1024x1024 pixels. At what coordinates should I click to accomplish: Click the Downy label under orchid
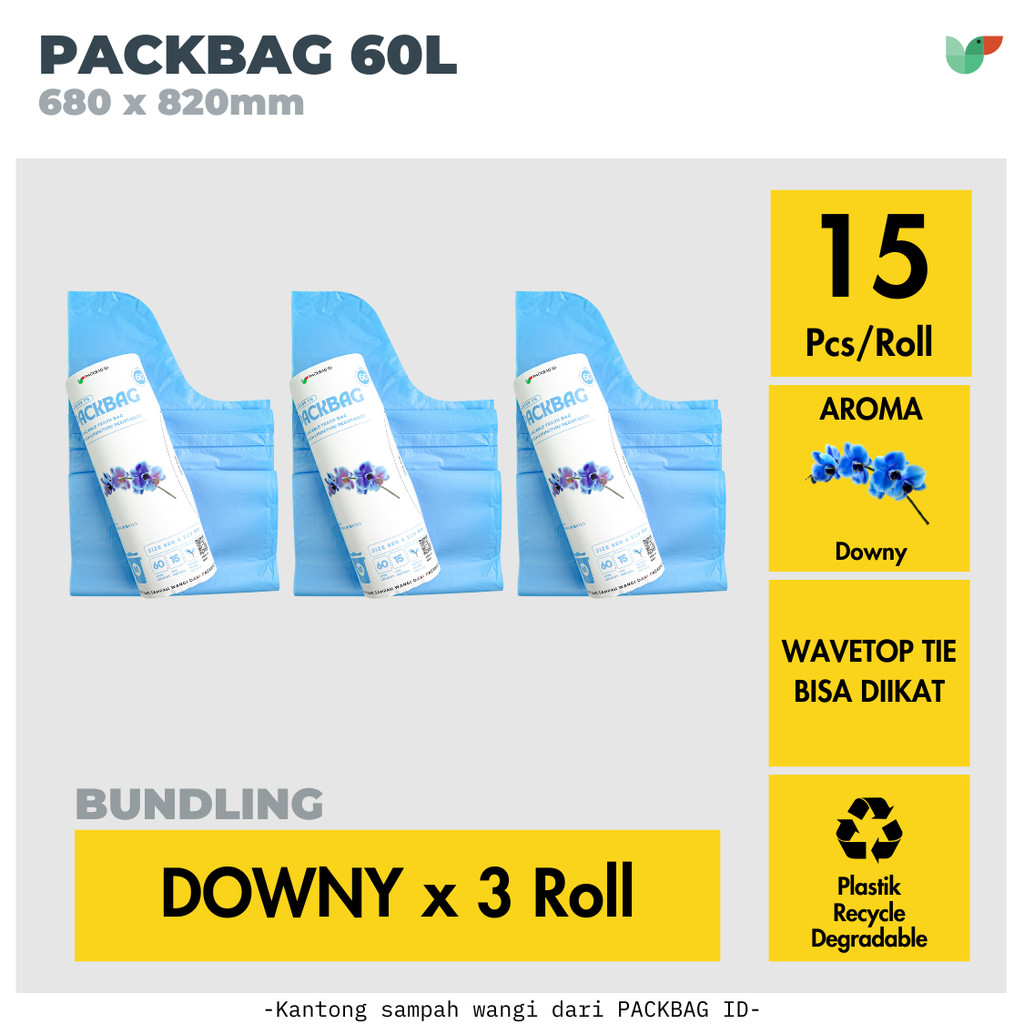click(871, 552)
